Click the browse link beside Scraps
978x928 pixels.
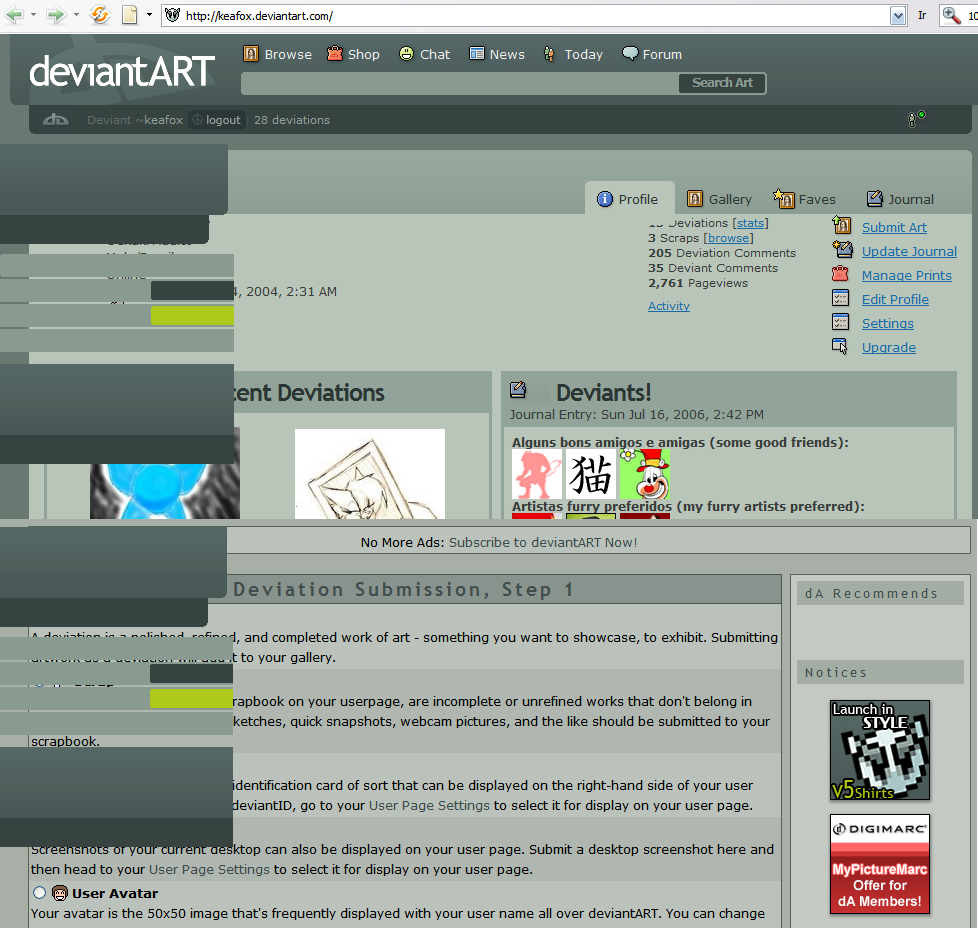click(729, 238)
